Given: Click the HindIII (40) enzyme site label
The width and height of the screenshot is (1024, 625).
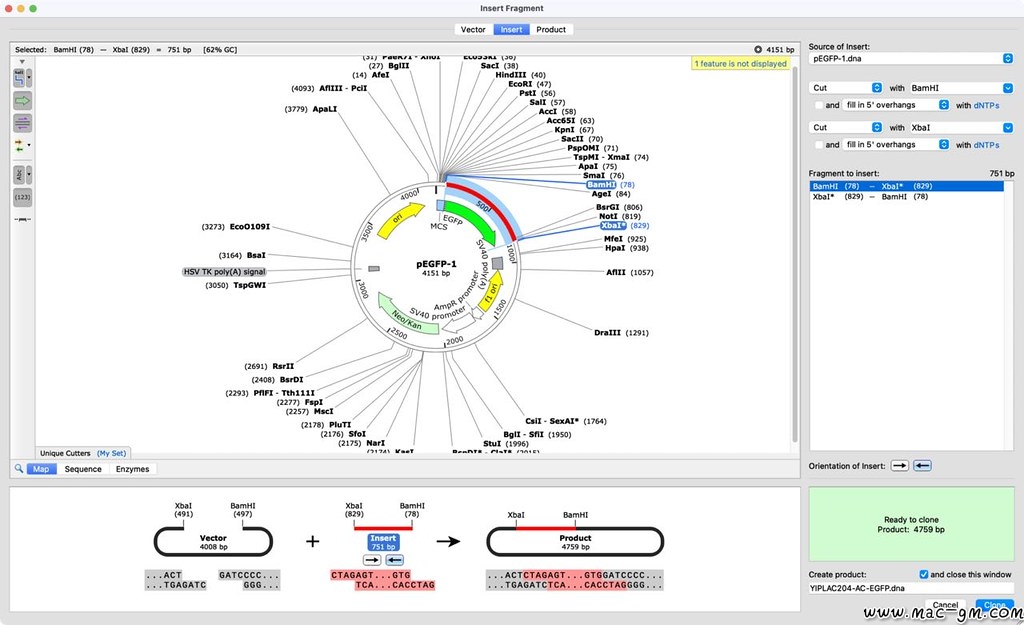Looking at the screenshot, I should click(x=520, y=75).
